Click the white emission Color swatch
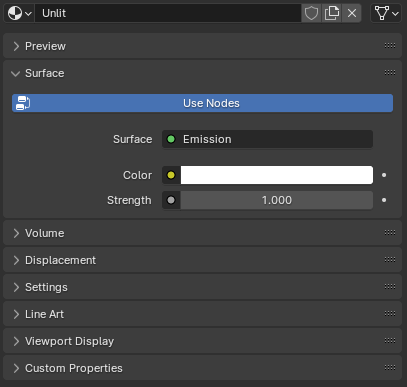This screenshot has height=387, width=407. pos(277,175)
